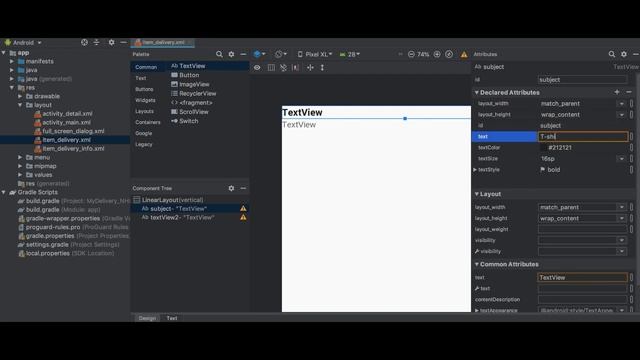Zoom in the design preview
This screenshot has height=360, width=640.
coord(437,54)
